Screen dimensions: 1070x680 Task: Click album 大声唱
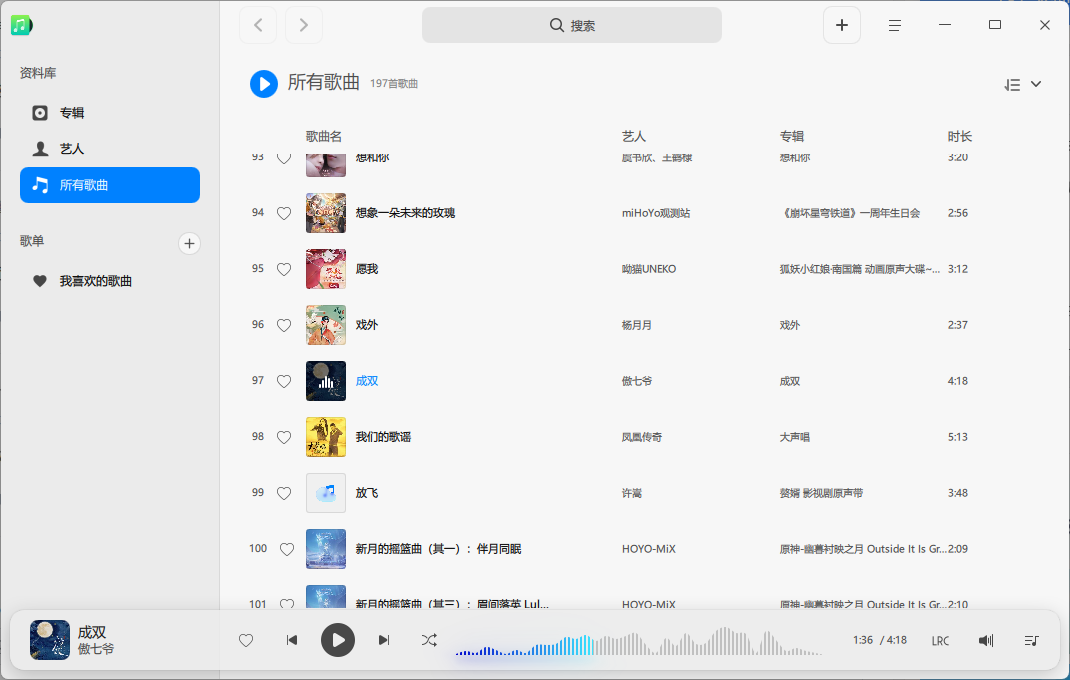coord(794,437)
